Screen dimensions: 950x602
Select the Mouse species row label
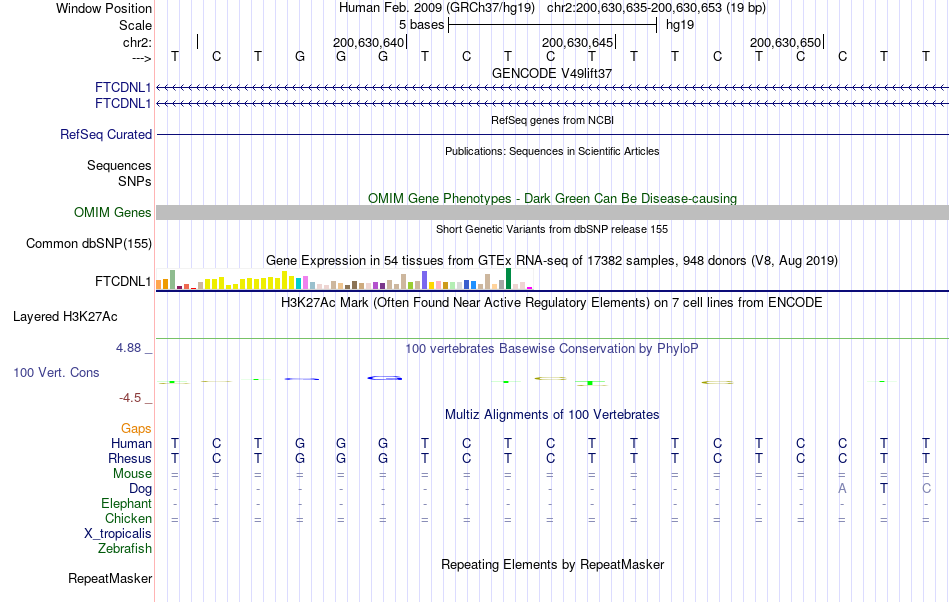click(132, 474)
